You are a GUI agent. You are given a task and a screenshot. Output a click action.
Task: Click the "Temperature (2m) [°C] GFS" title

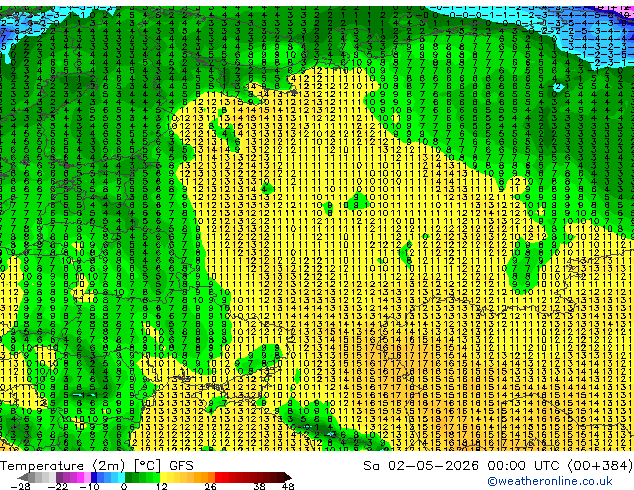pyautogui.click(x=97, y=465)
